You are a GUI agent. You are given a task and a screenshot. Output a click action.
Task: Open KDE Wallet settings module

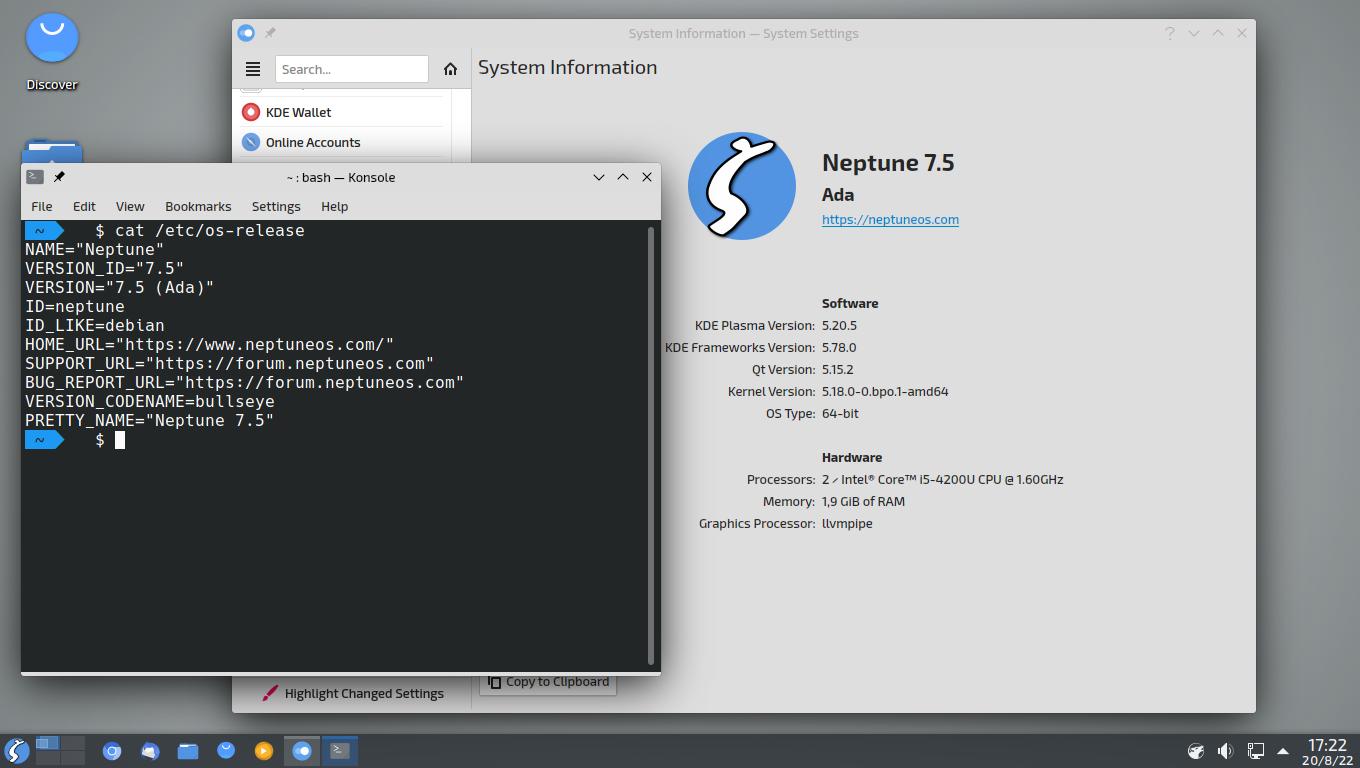click(x=341, y=112)
